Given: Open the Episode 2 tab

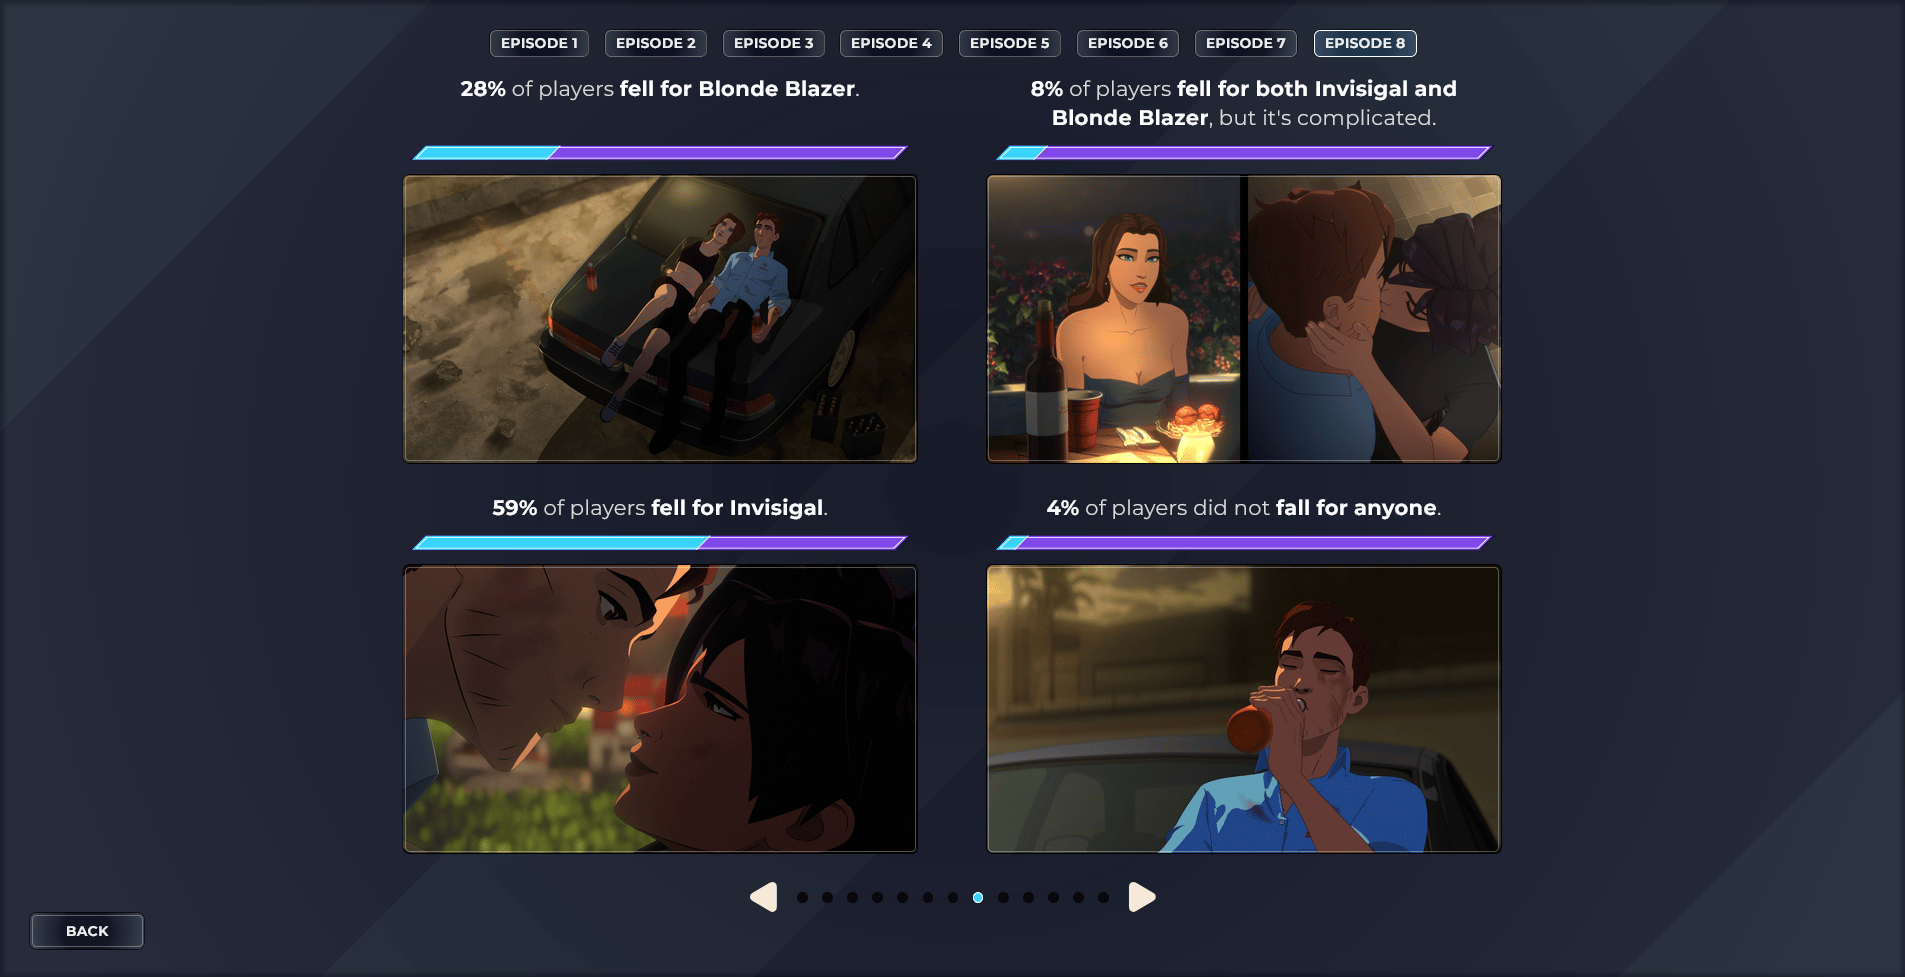Looking at the screenshot, I should point(655,43).
